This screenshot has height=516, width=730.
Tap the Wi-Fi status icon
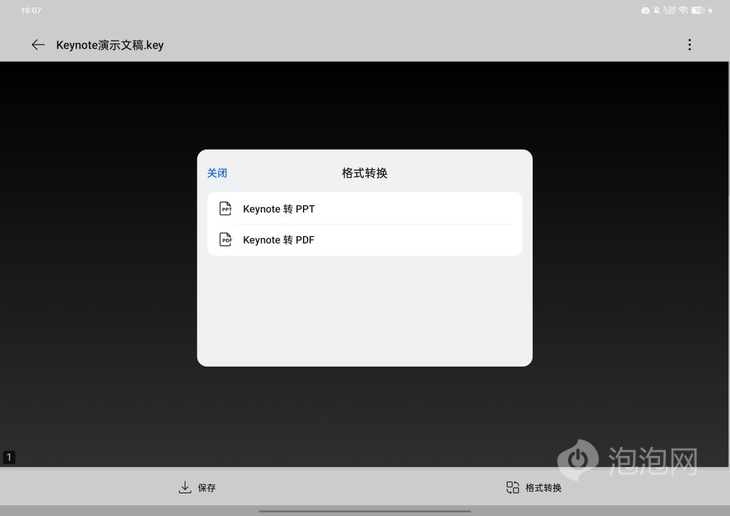pyautogui.click(x=683, y=10)
